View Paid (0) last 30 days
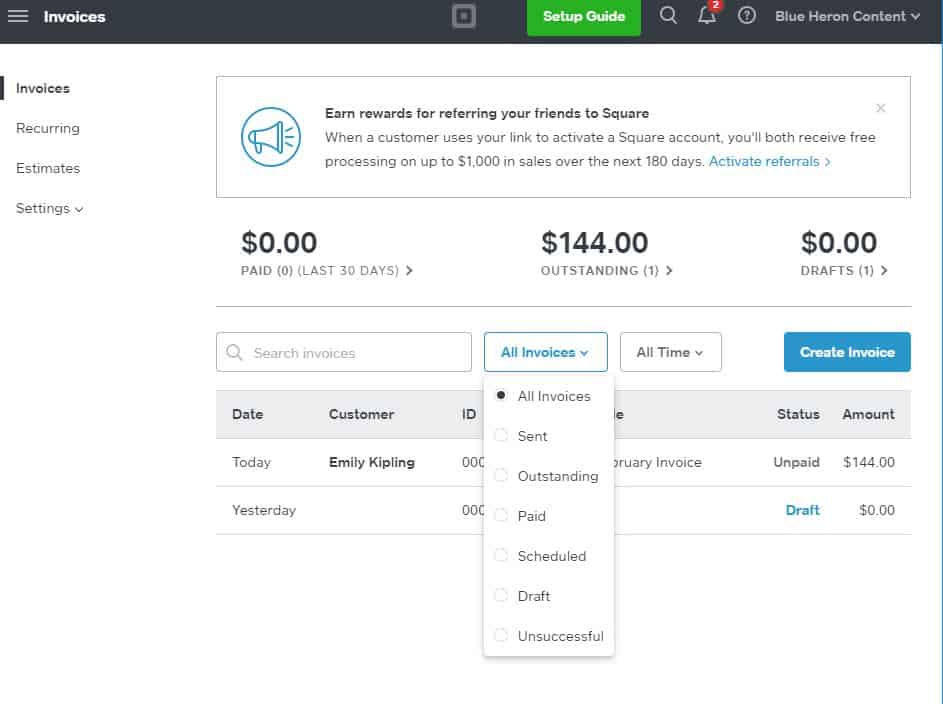Viewport: 943px width, 704px height. [x=327, y=271]
